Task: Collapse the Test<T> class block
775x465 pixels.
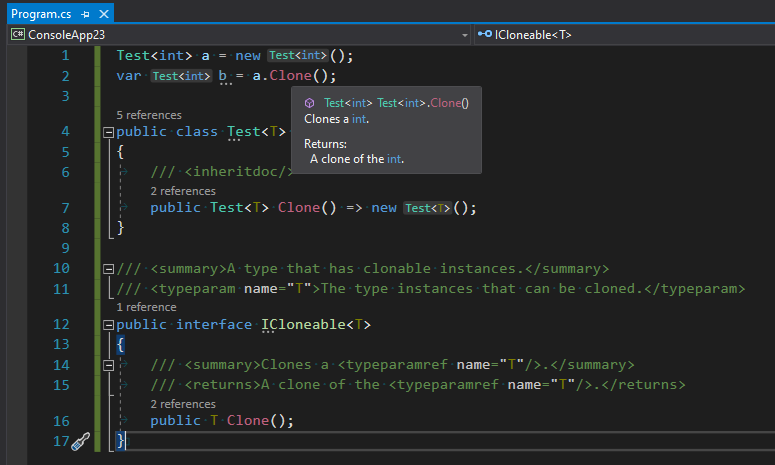Action: [x=109, y=132]
